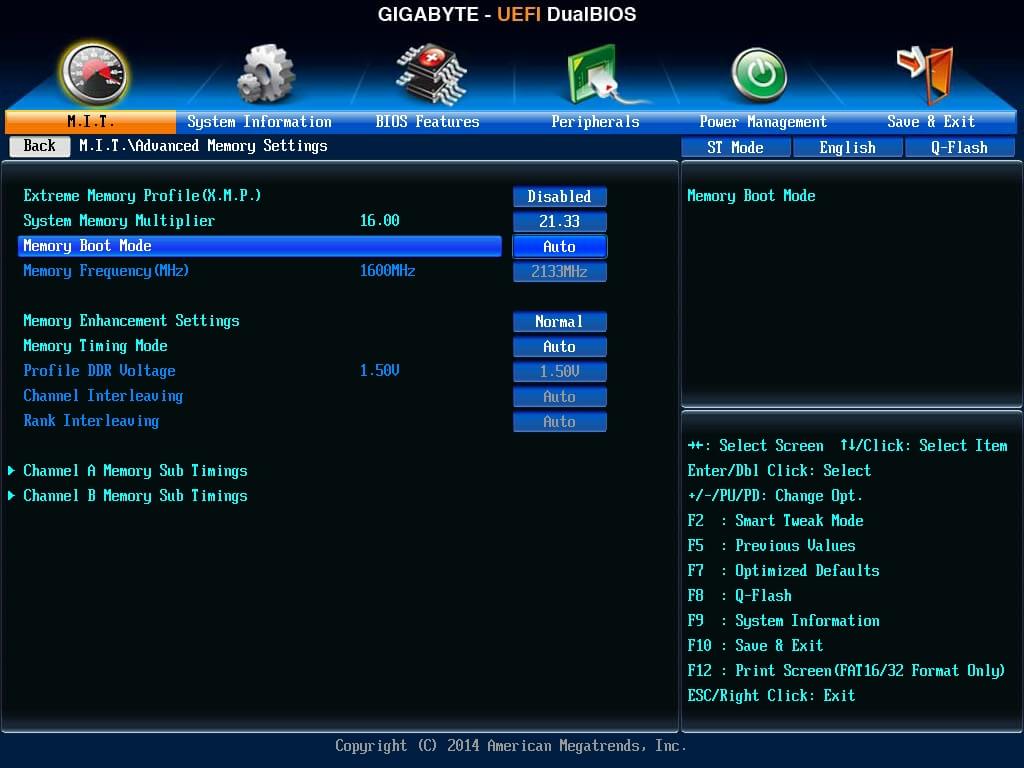Image resolution: width=1024 pixels, height=768 pixels.
Task: Launch Q-Flash from the top-right button
Action: coord(959,148)
